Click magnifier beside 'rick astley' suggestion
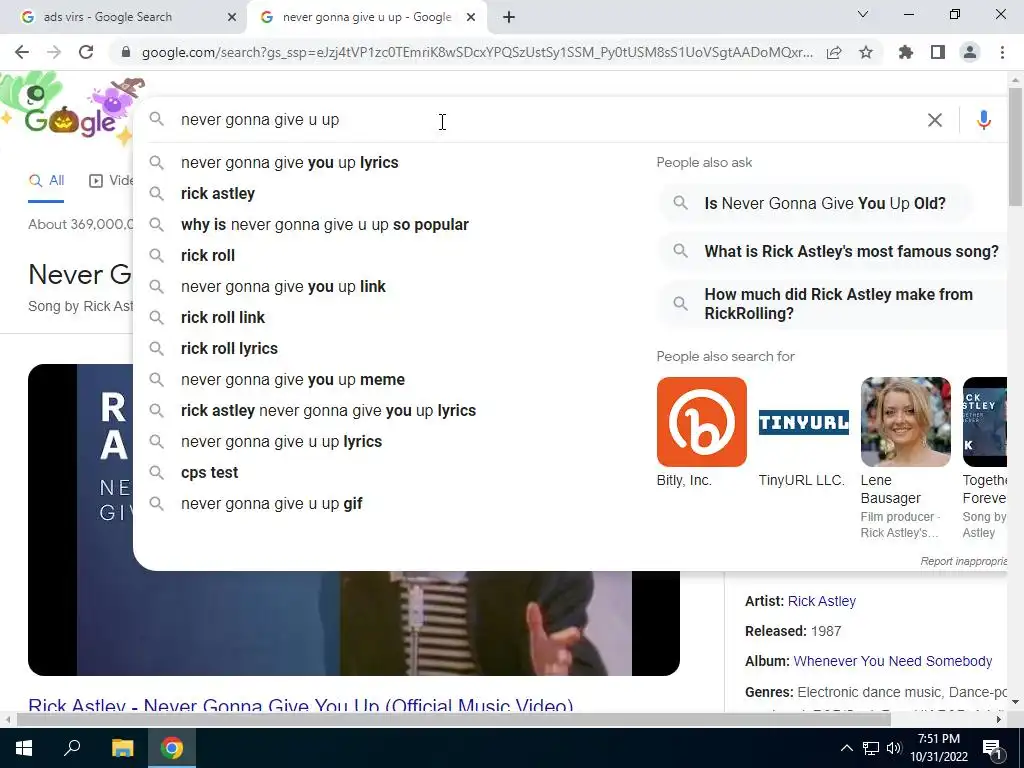The image size is (1024, 768). [x=156, y=193]
